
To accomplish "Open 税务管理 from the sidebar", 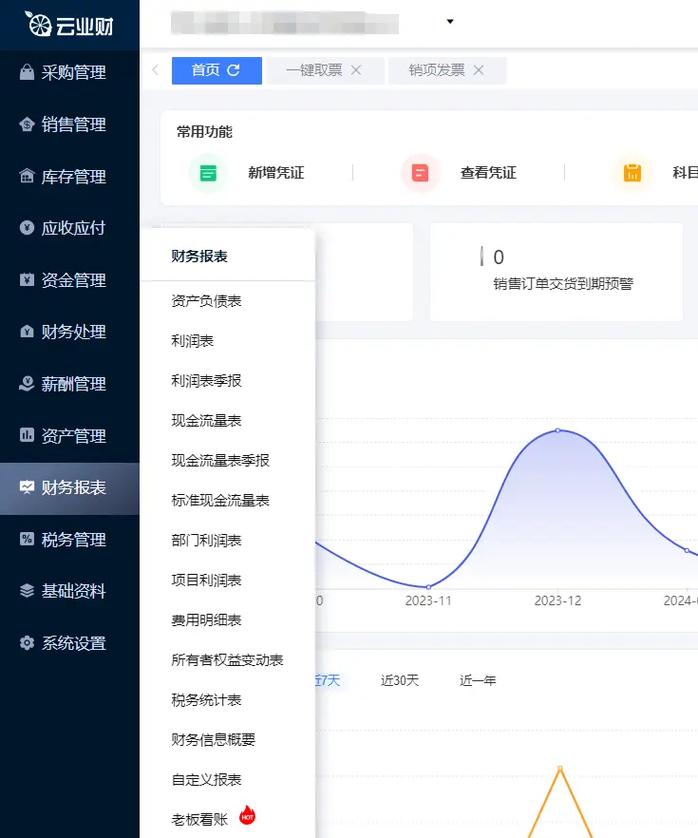I will [x=72, y=540].
